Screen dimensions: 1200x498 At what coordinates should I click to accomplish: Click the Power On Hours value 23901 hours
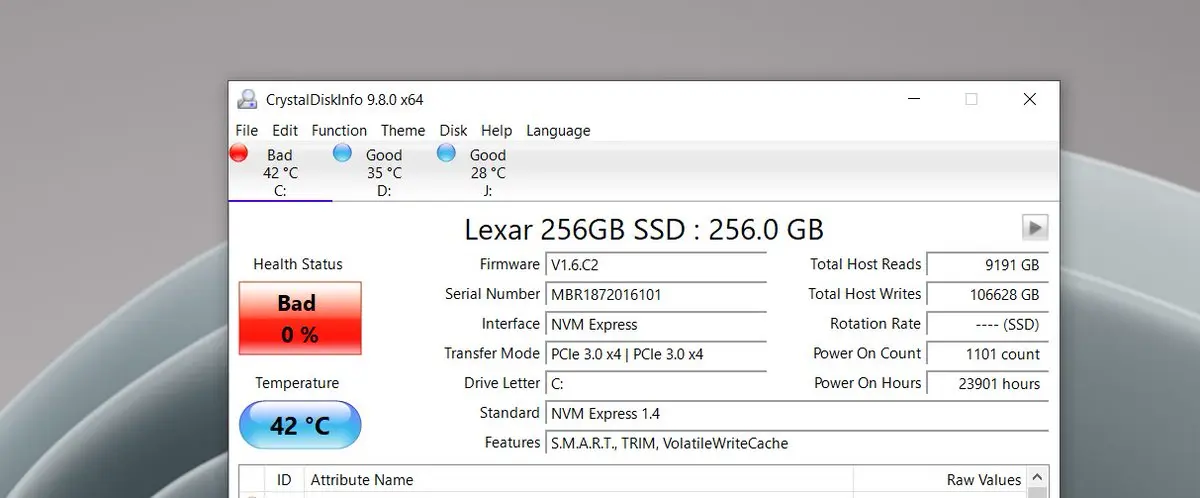click(x=987, y=383)
